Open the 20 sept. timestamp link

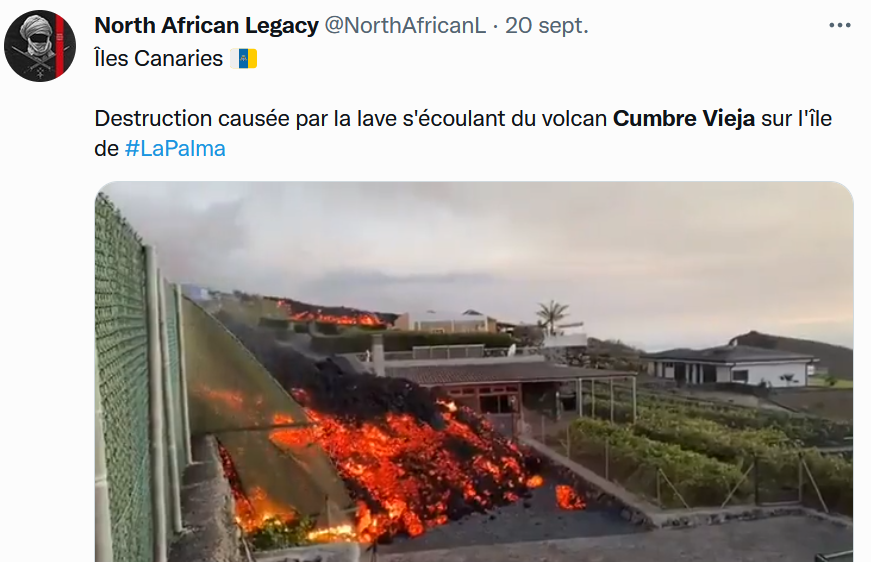coord(547,26)
